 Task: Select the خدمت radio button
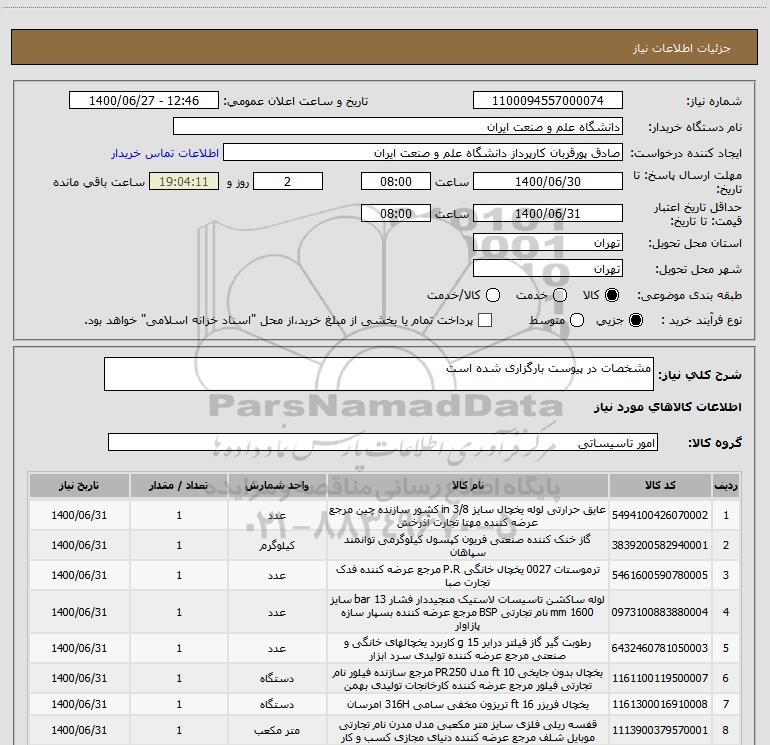click(560, 295)
